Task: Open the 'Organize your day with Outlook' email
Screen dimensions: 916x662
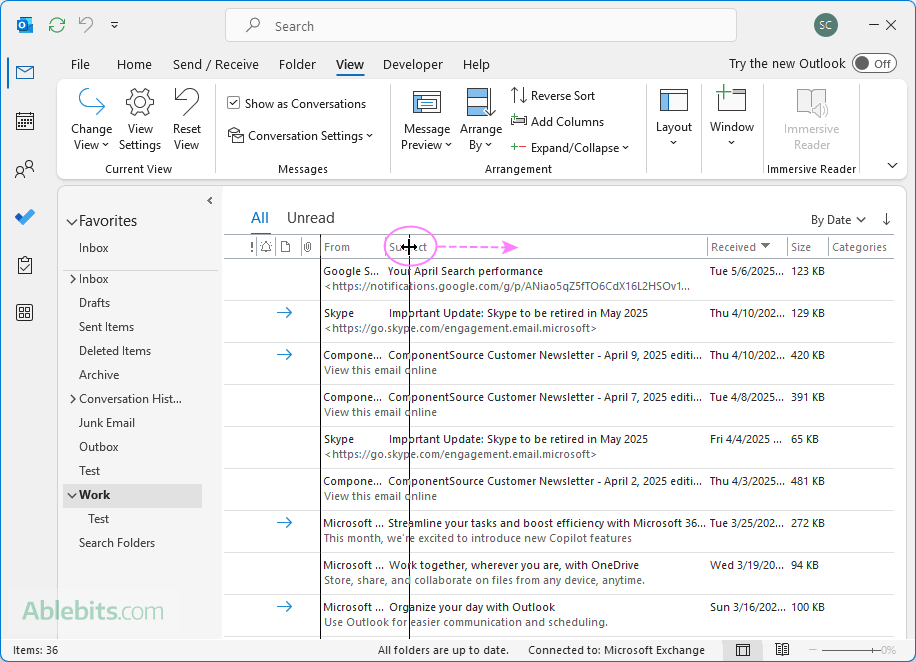Action: point(559,615)
